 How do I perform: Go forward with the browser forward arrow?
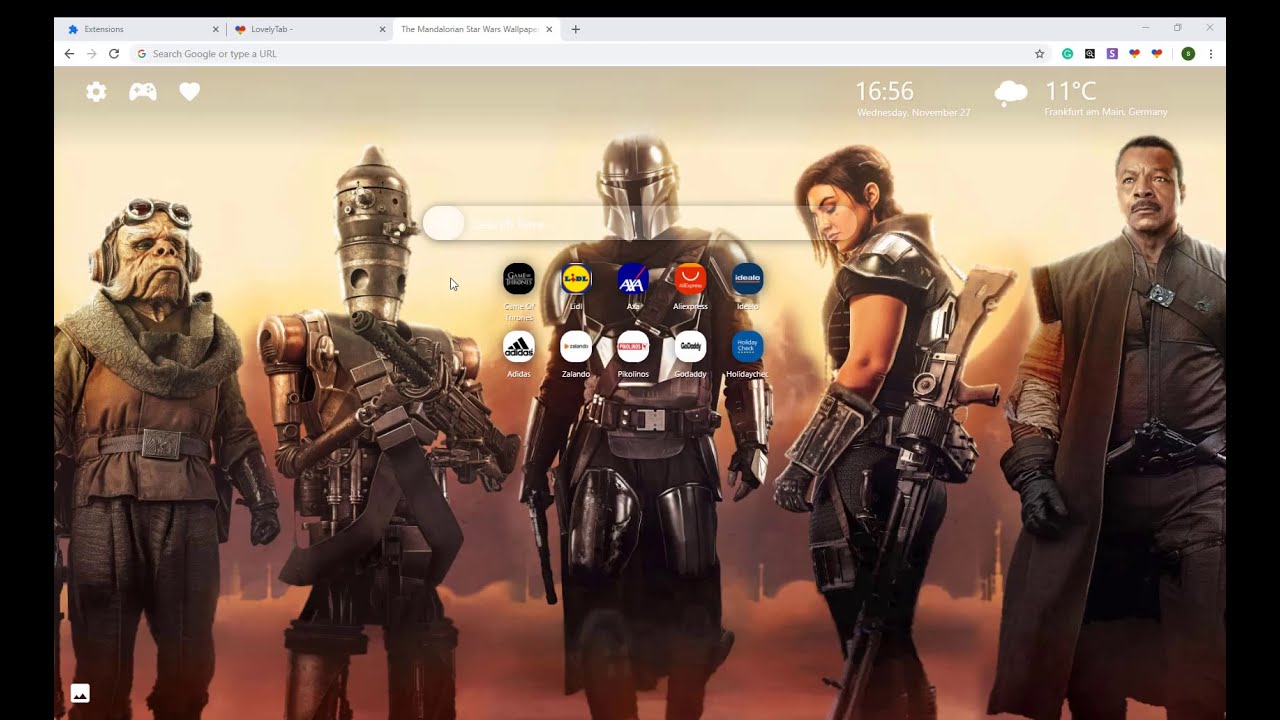(91, 54)
